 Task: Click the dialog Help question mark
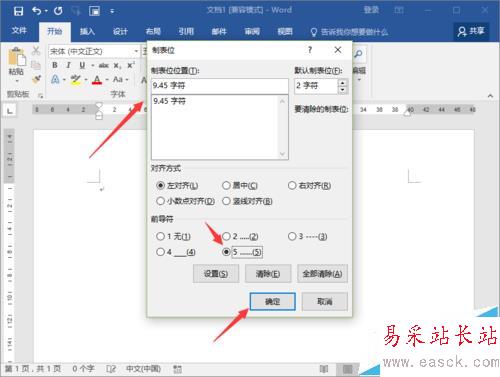[x=310, y=50]
